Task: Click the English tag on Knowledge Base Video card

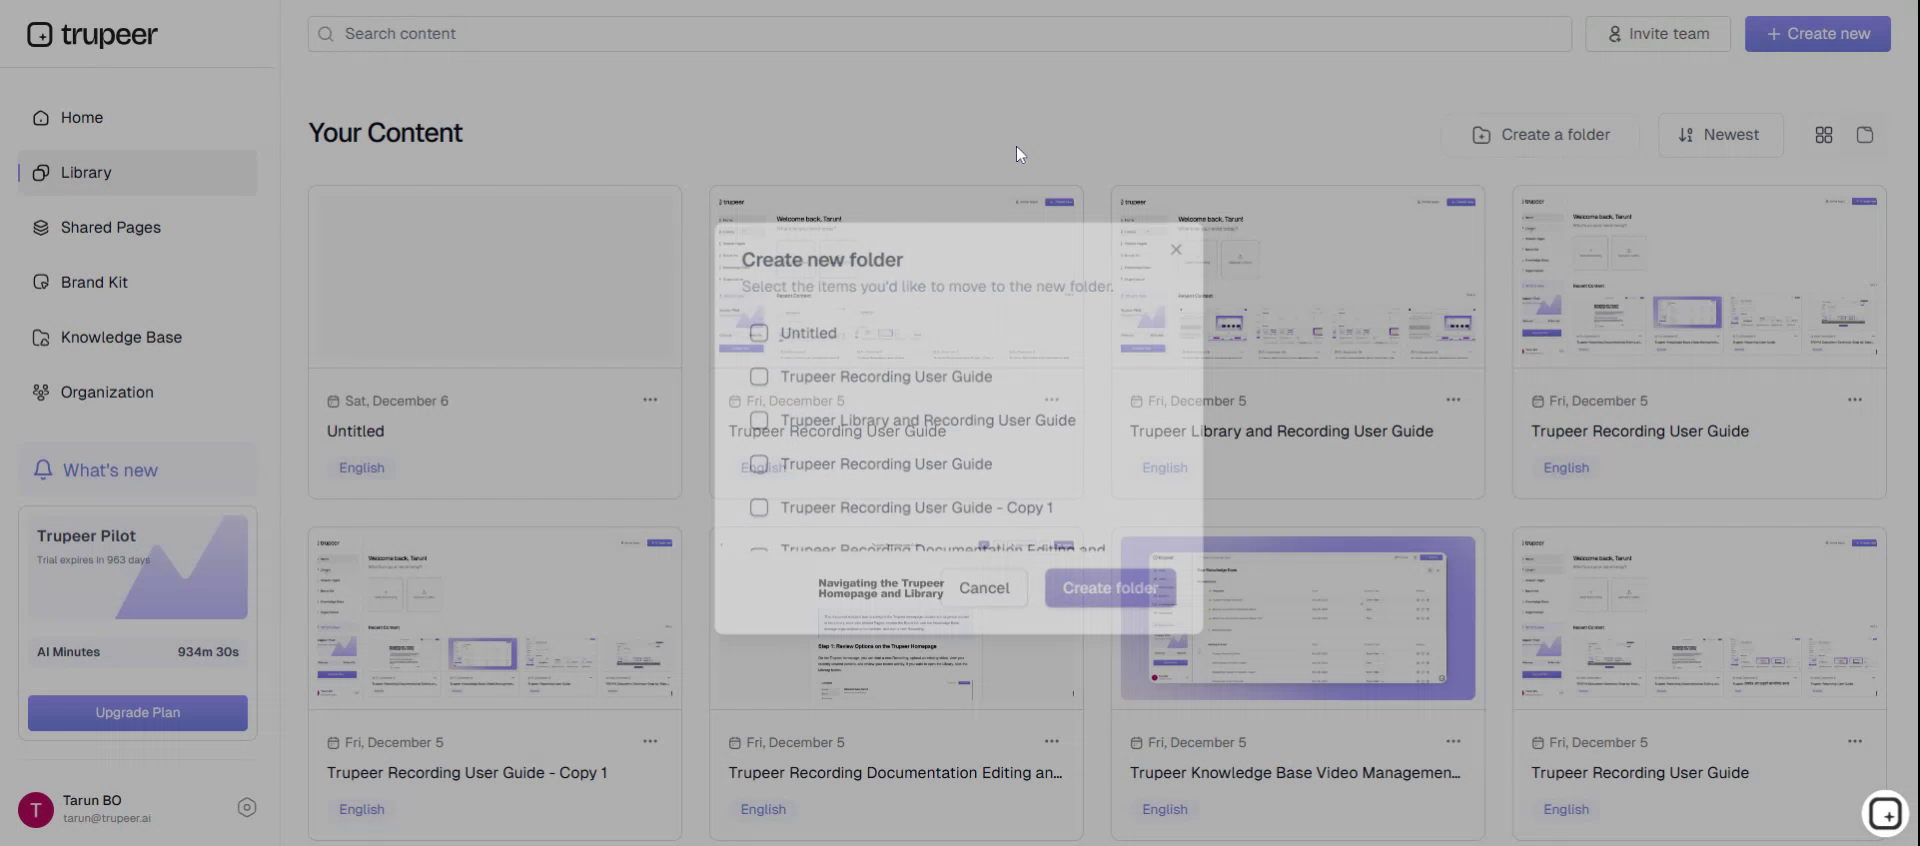Action: click(x=1165, y=810)
